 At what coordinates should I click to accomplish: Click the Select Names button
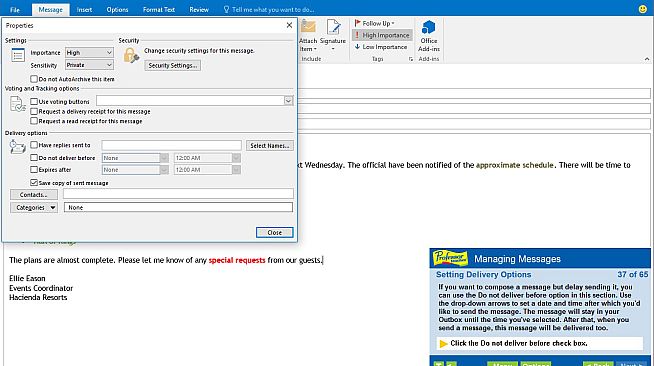click(269, 145)
